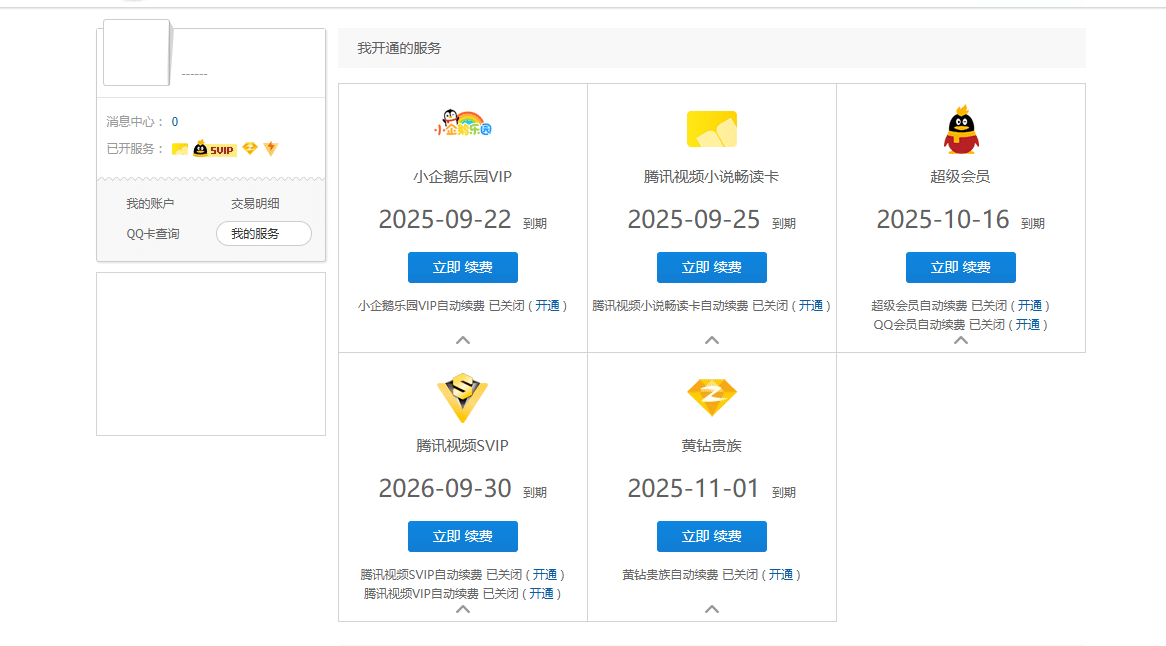This screenshot has width=1166, height=646.
Task: Click the 2025-10-16 expiry date
Action: [x=943, y=219]
